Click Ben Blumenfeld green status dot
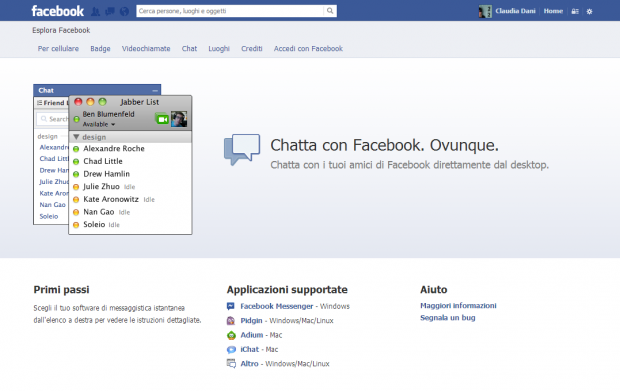This screenshot has height=391, width=620. click(77, 119)
